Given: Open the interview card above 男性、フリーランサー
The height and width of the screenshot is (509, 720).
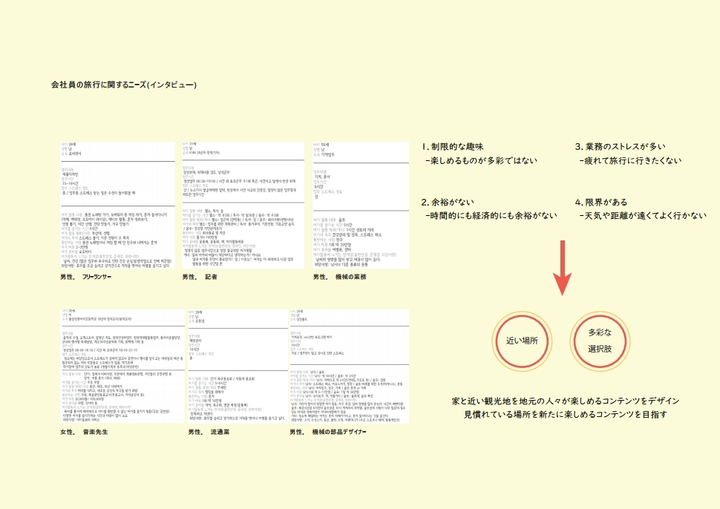Looking at the screenshot, I should pos(118,205).
